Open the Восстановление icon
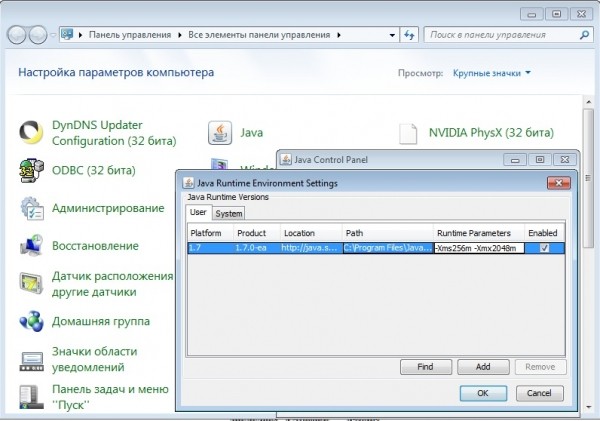 pos(31,245)
